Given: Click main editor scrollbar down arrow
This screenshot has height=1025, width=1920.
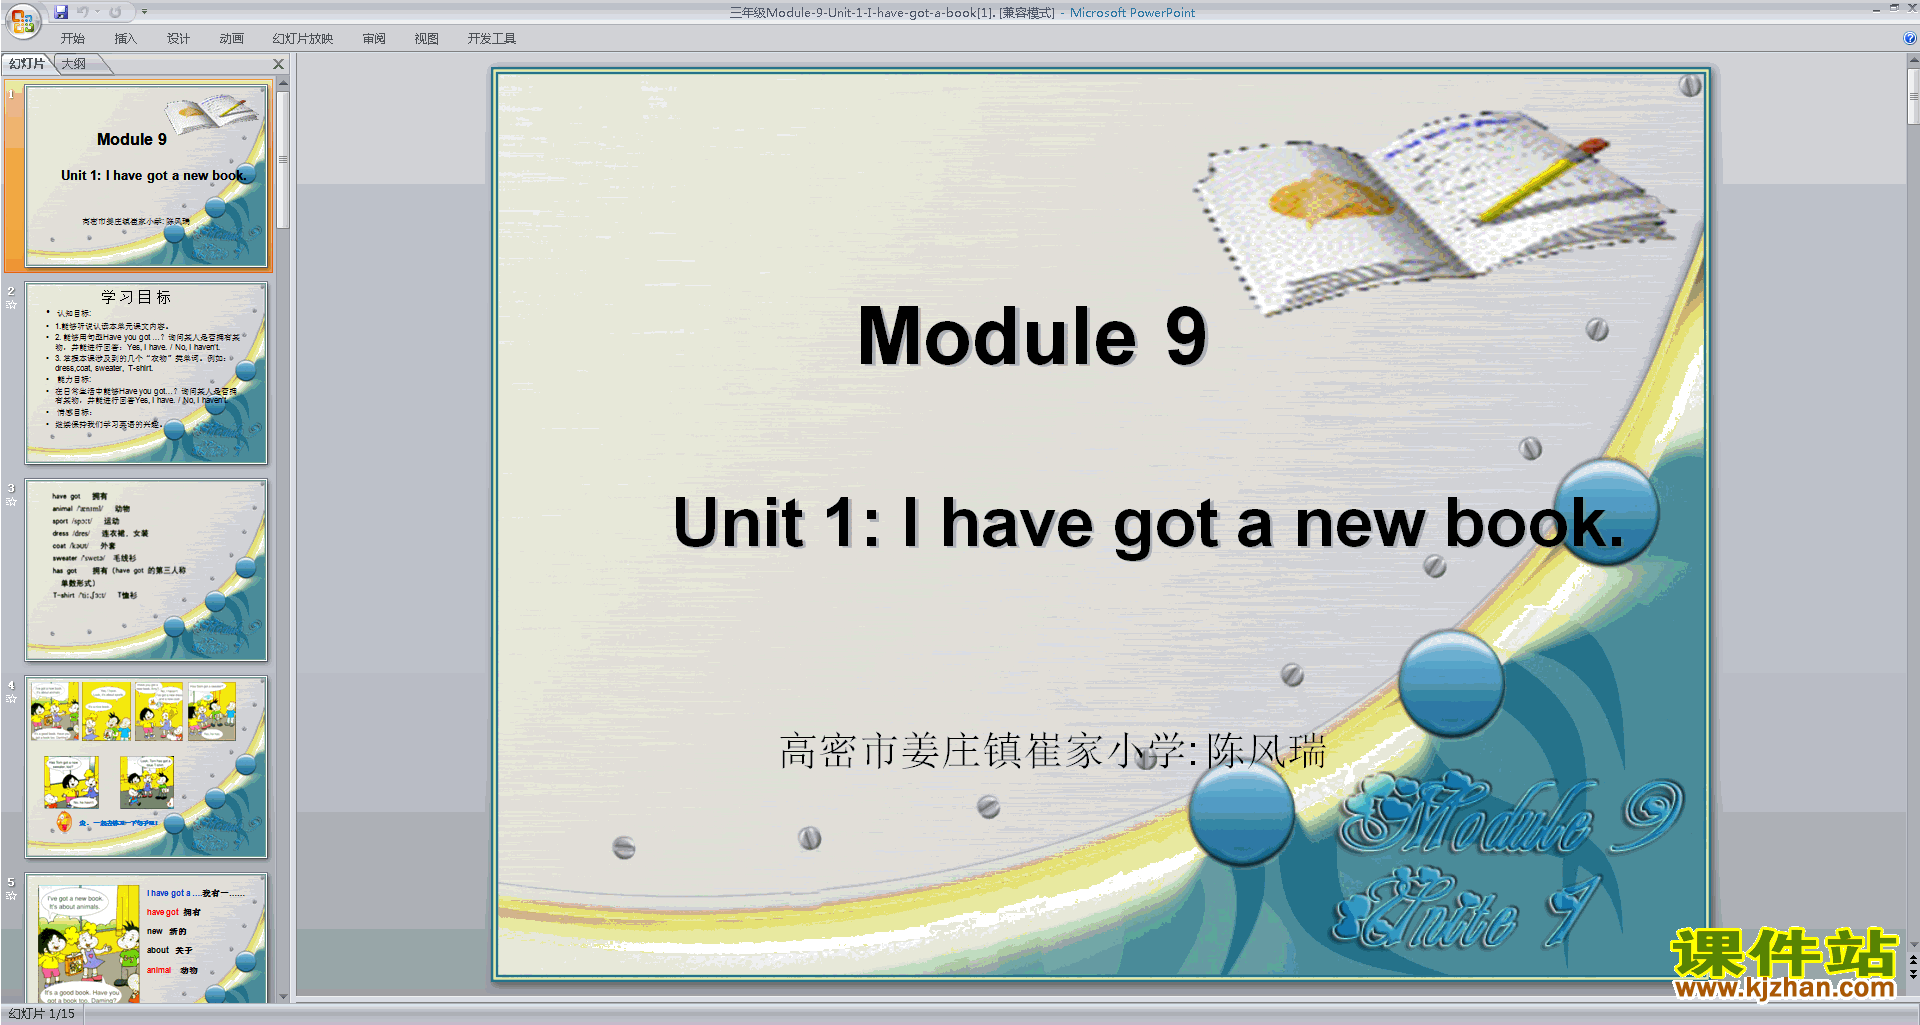Looking at the screenshot, I should click(1913, 944).
